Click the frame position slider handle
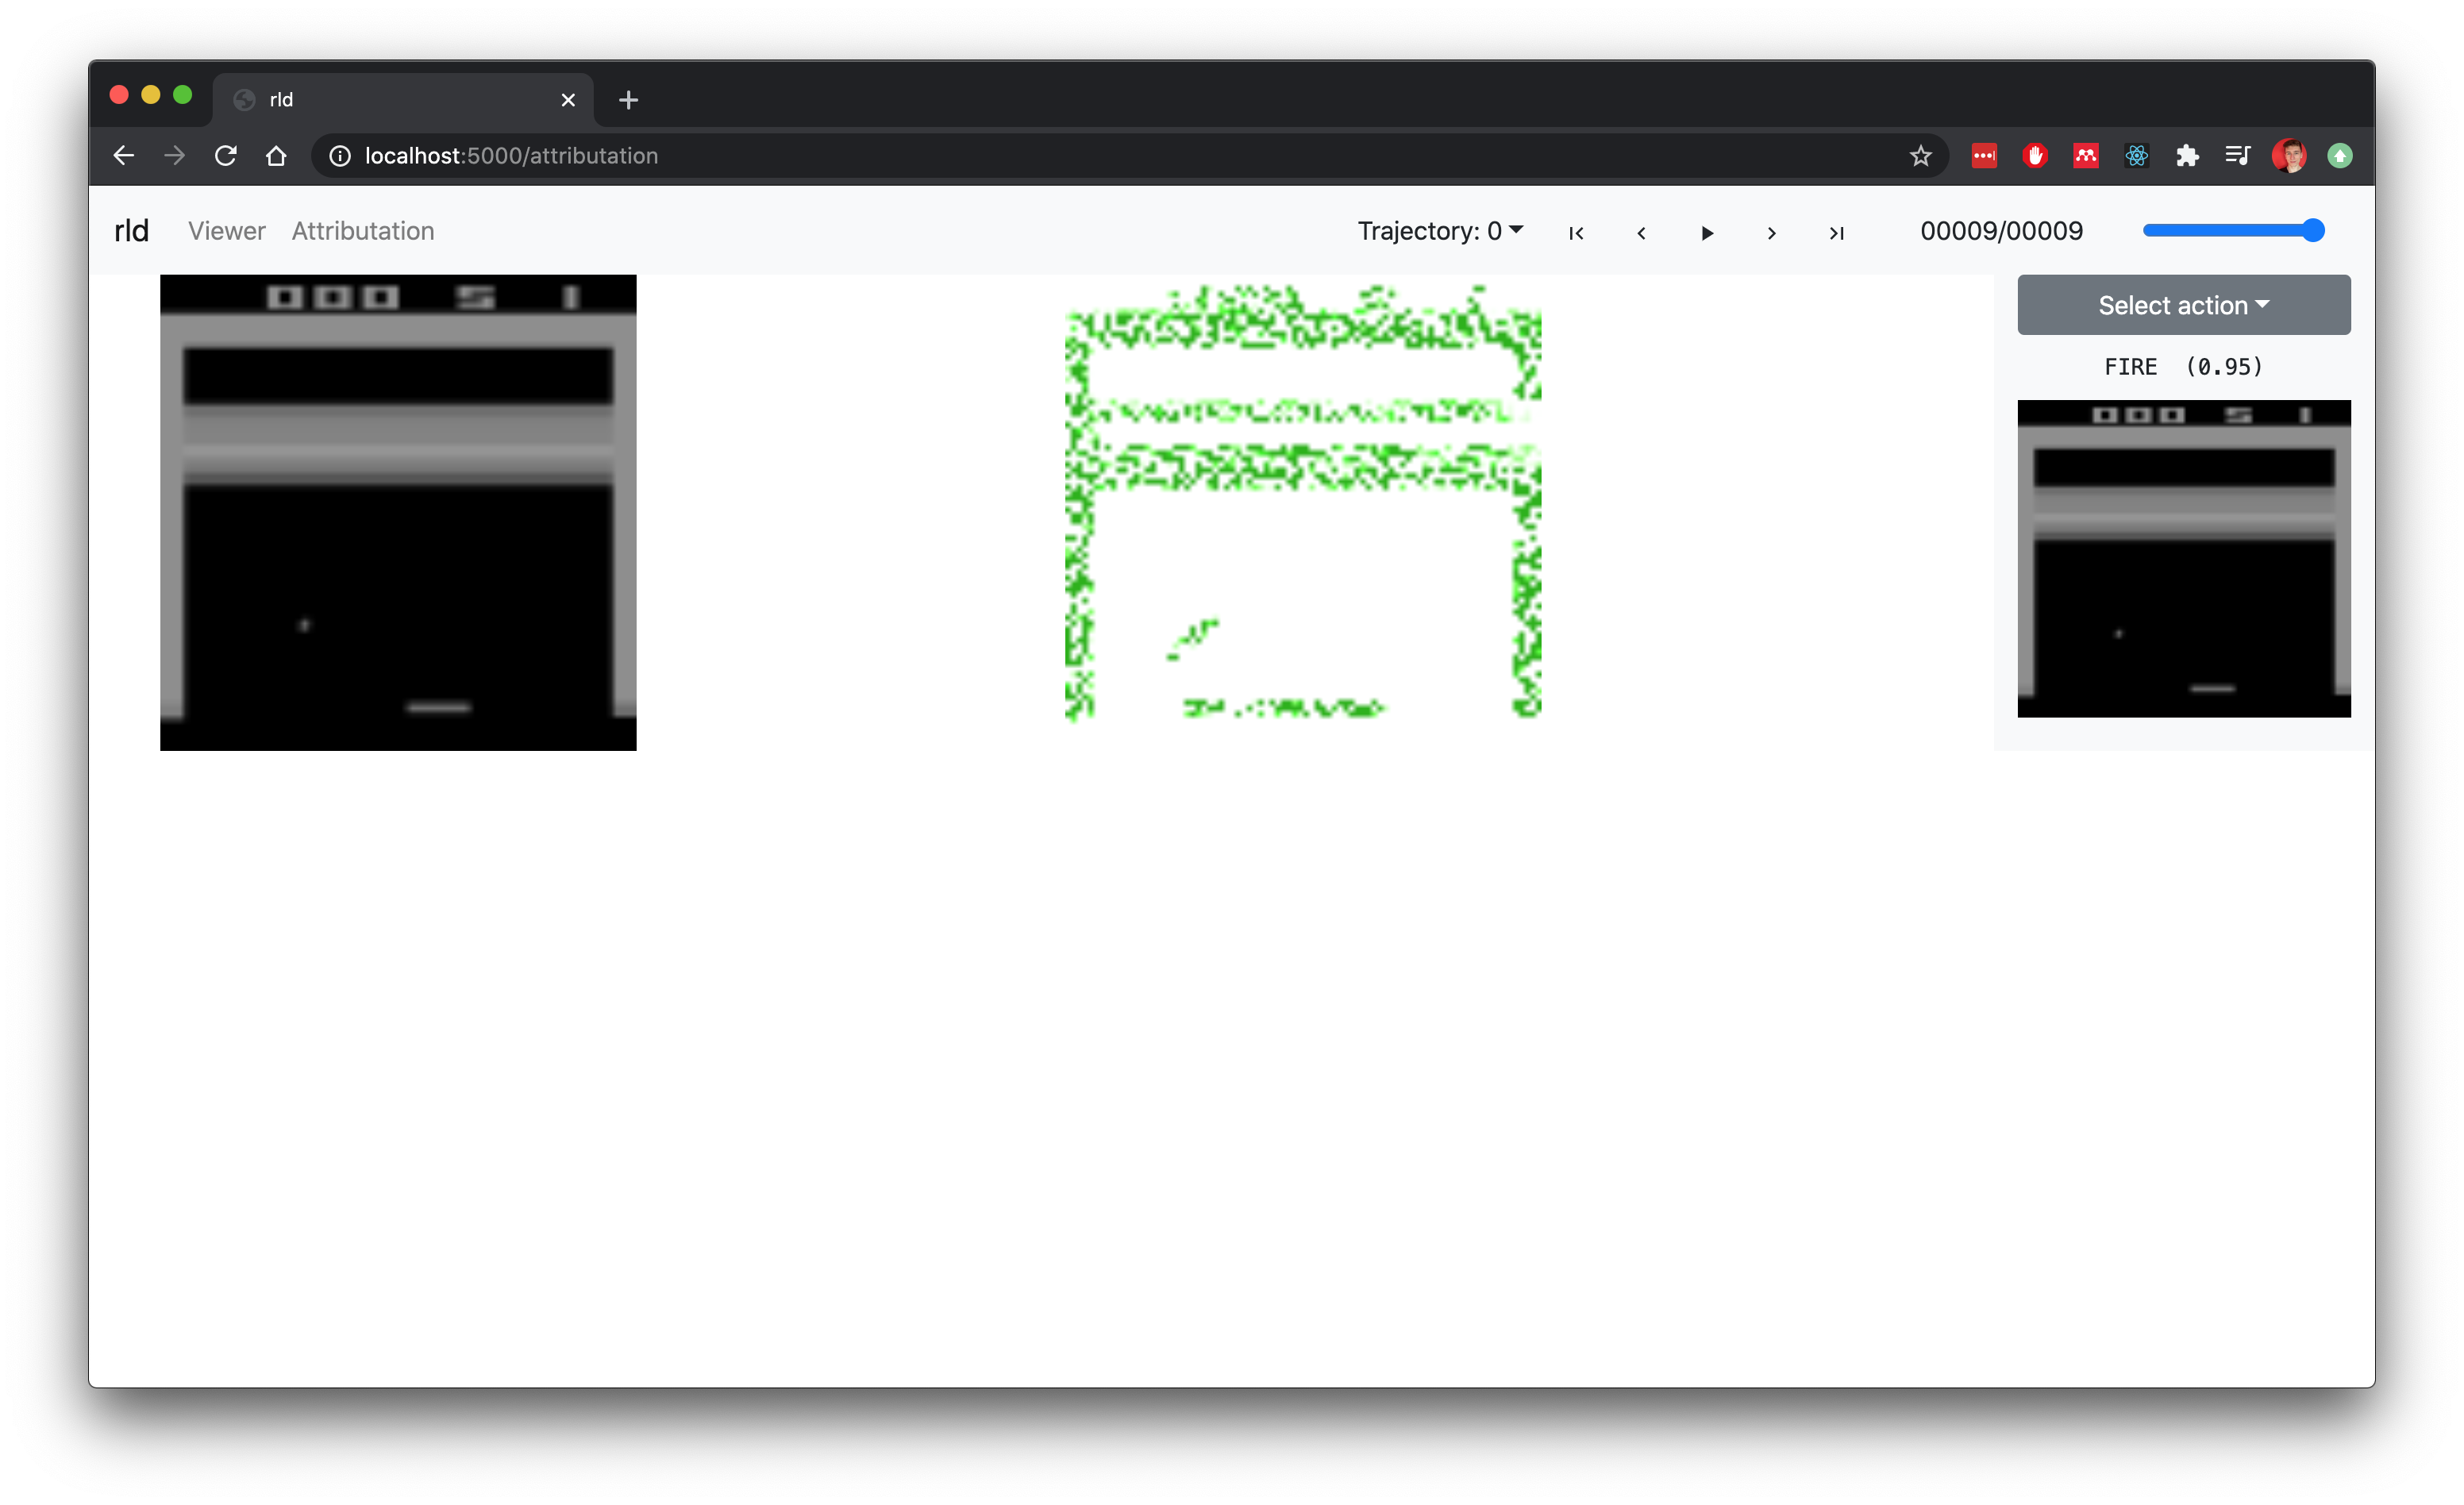Image resolution: width=2464 pixels, height=1505 pixels. click(2312, 231)
